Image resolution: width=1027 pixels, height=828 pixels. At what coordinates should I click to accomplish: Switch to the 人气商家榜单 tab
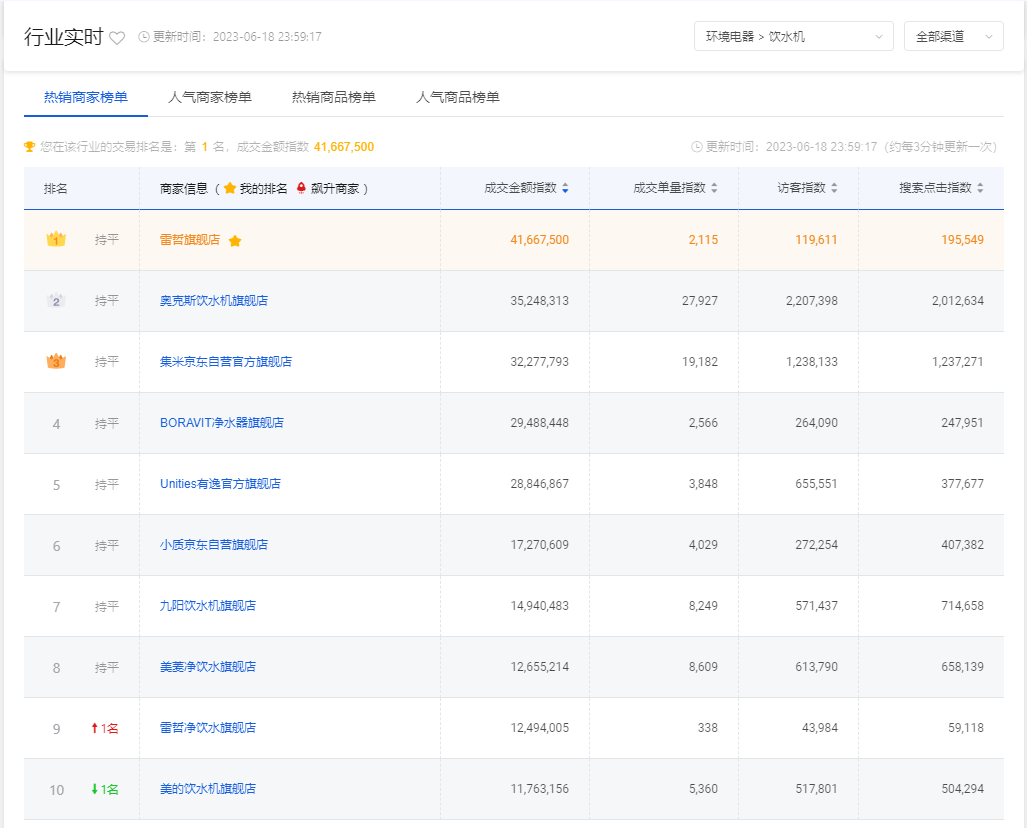tap(210, 98)
